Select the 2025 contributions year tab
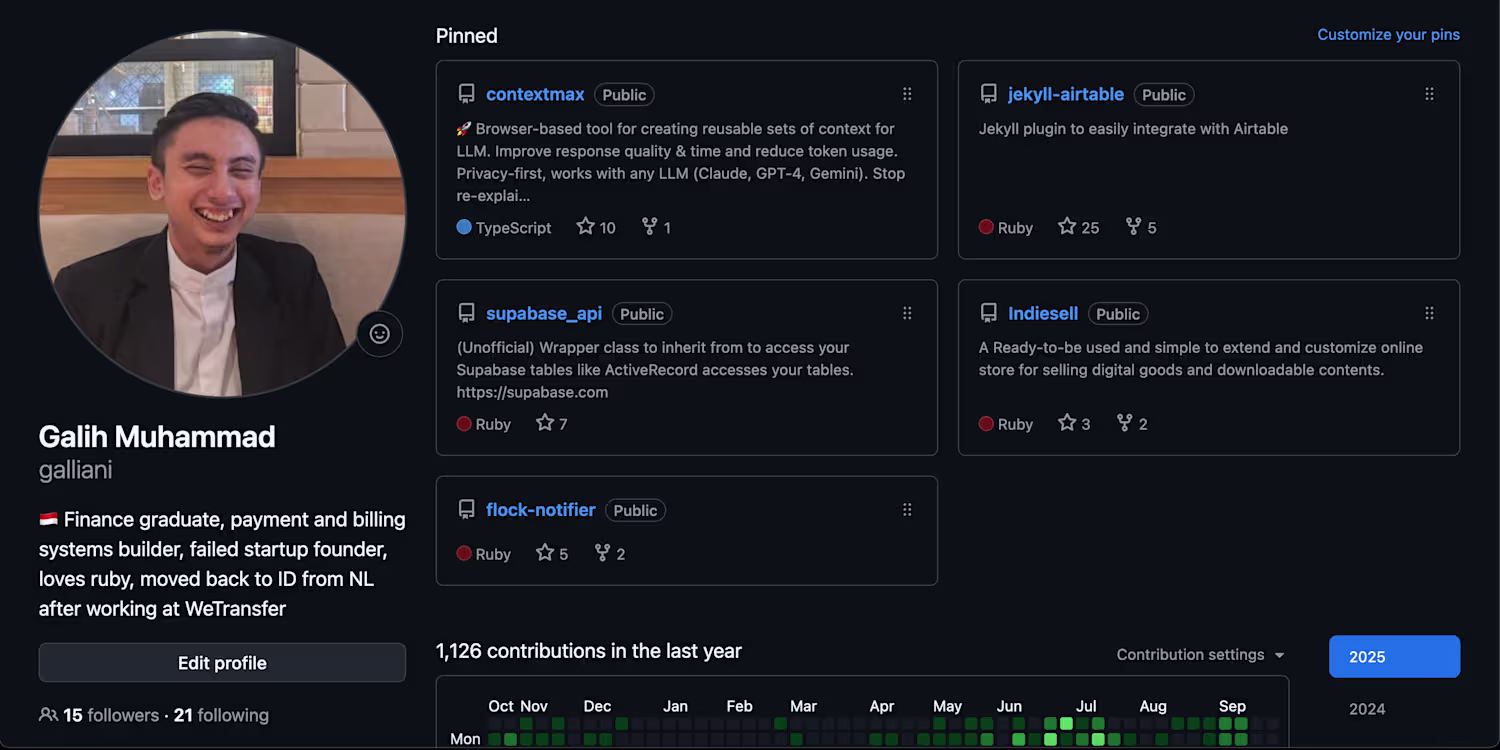Screen dimensions: 1500x750 [1394, 657]
